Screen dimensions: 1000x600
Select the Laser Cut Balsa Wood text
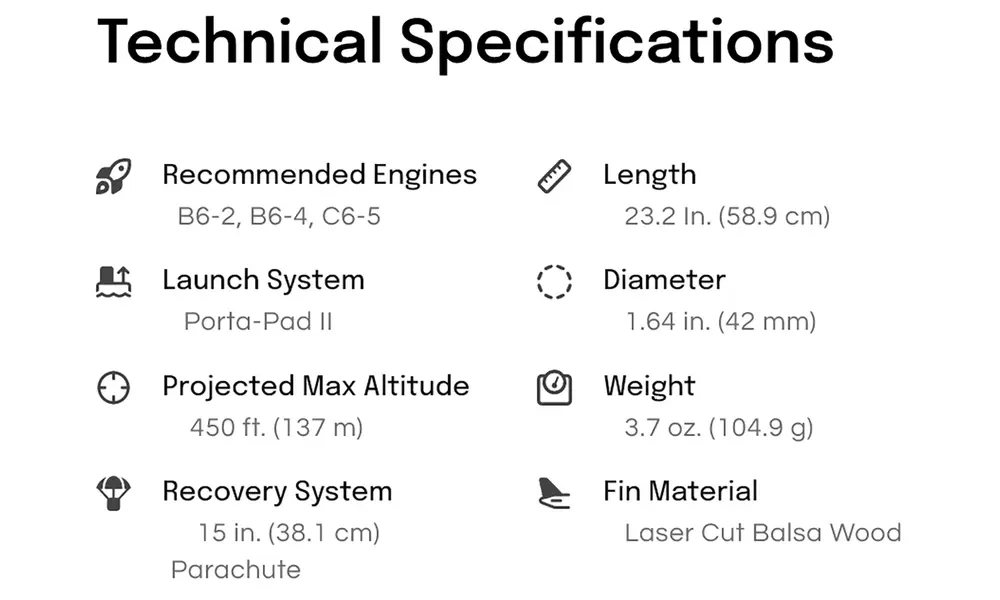click(x=763, y=533)
